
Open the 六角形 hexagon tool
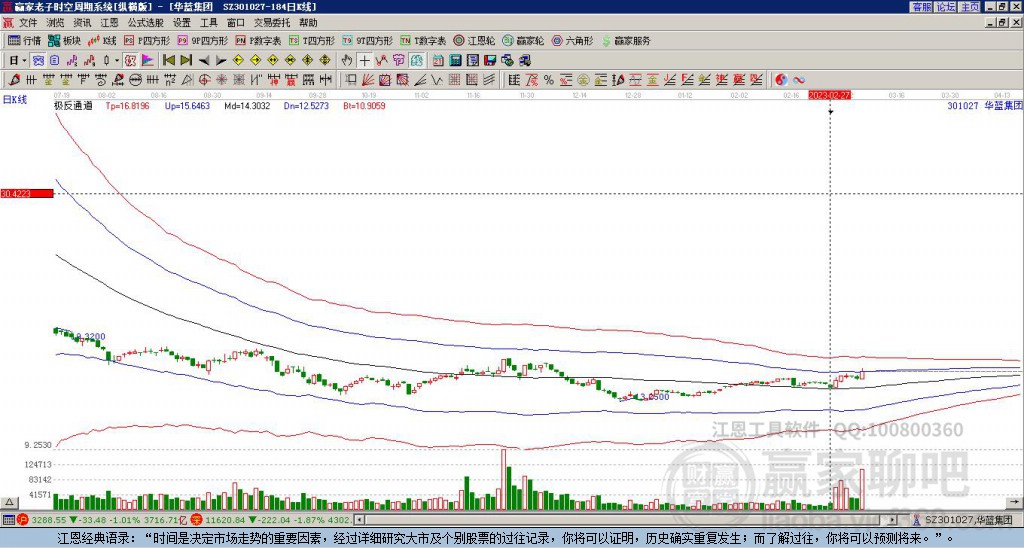tap(572, 40)
